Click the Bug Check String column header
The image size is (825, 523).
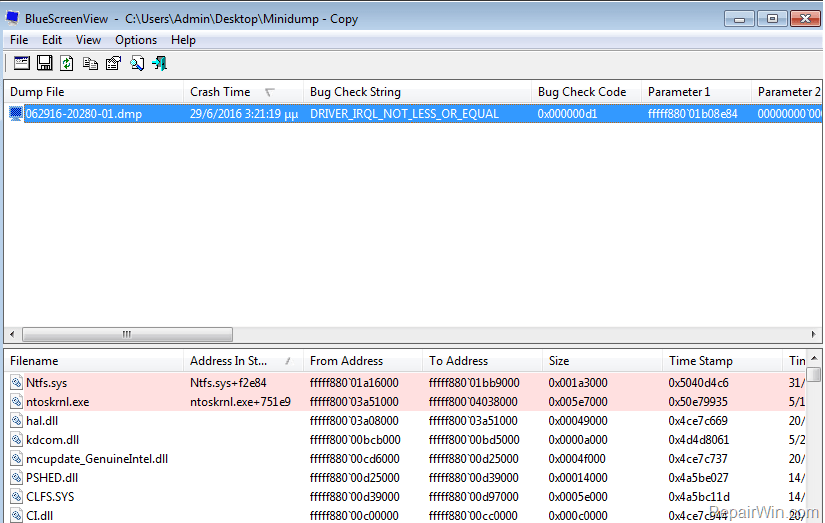coord(355,92)
